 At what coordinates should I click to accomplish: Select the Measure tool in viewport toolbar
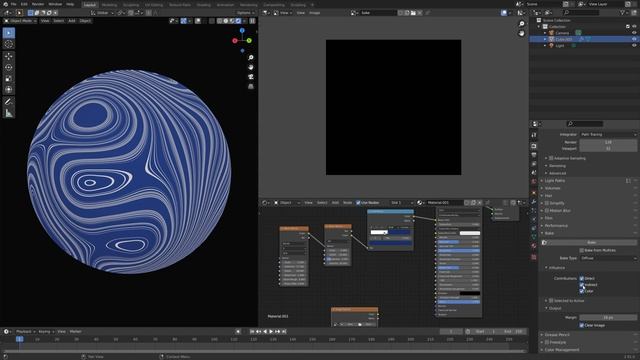click(9, 113)
